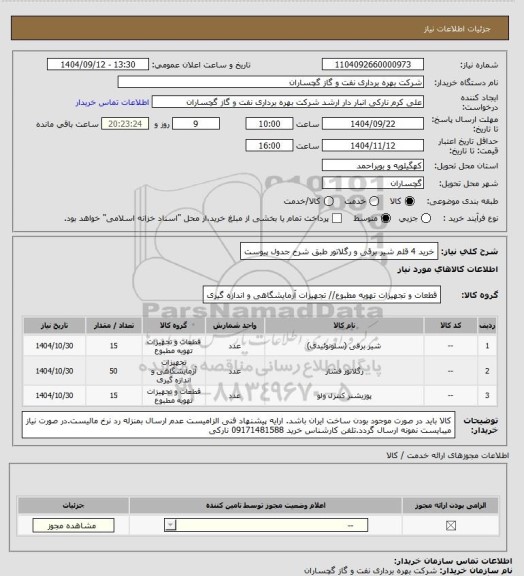524x576 pixels.
Task: Click the remaining time field 20:23:24
Action: pyautogui.click(x=125, y=124)
